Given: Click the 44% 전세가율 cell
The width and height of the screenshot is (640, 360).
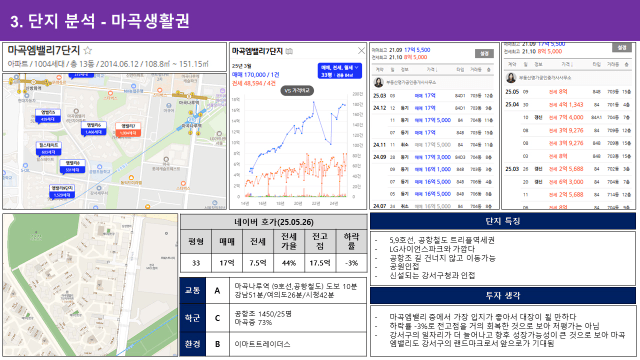Looking at the screenshot, I should coord(289,263).
